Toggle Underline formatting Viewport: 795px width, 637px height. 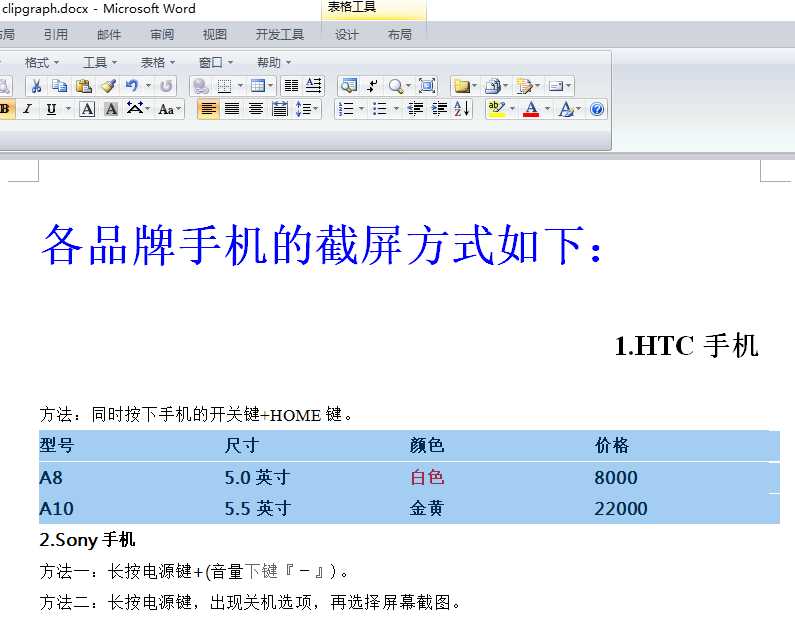point(51,109)
